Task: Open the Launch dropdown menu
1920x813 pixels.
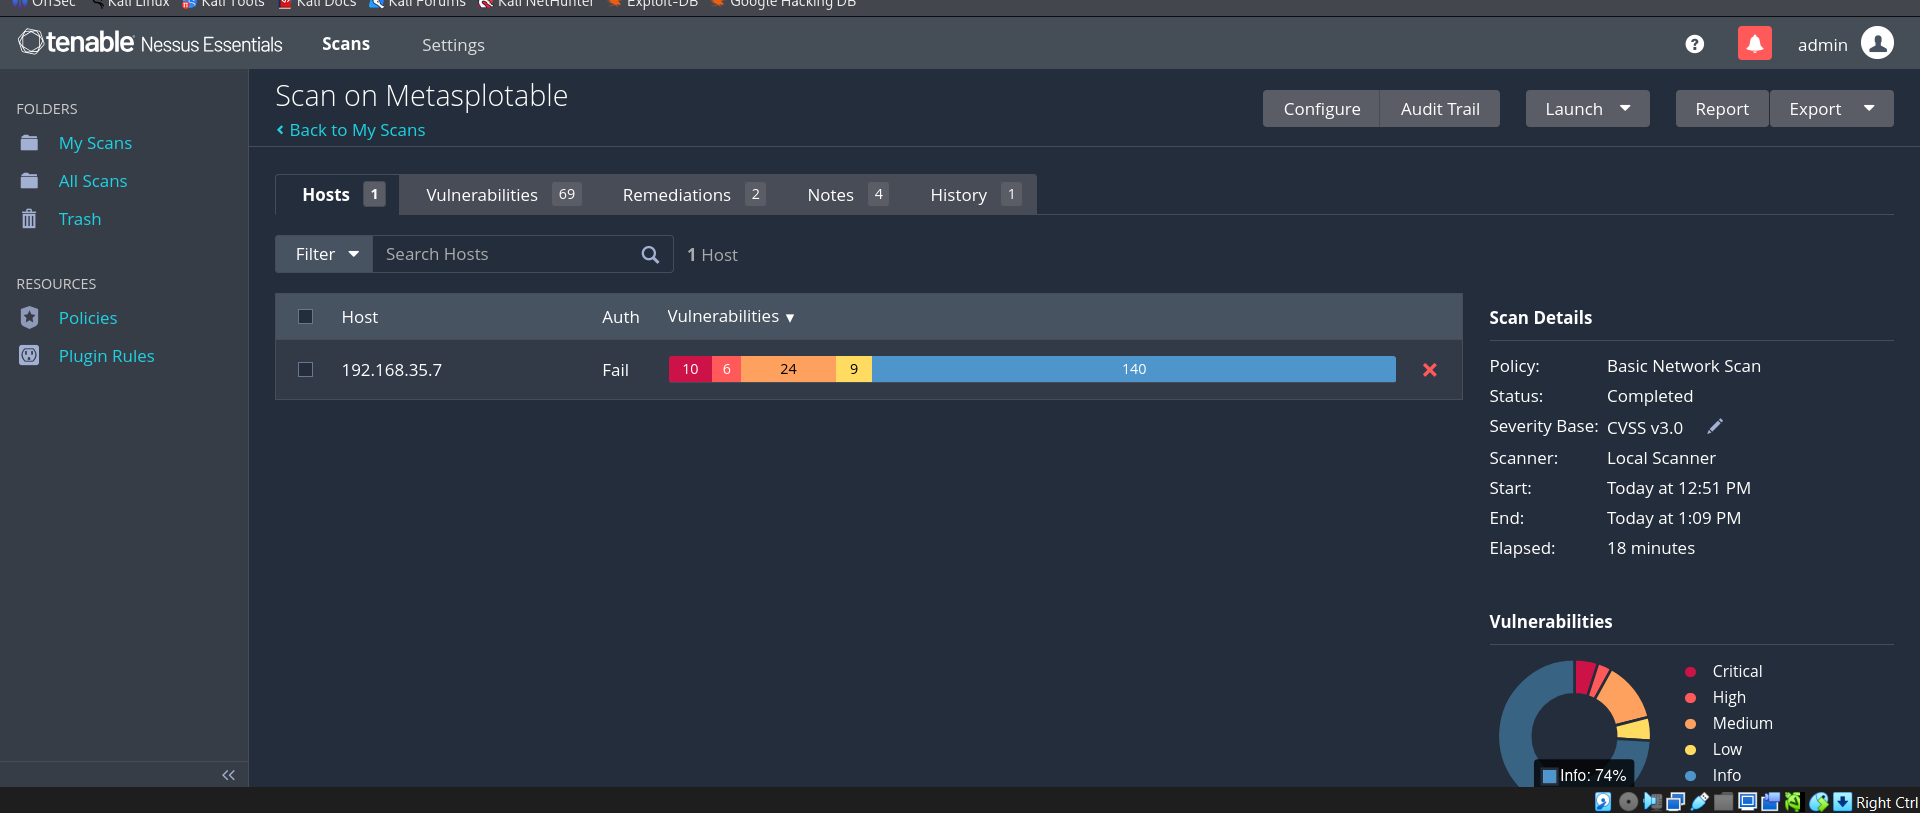Action: tap(1587, 109)
